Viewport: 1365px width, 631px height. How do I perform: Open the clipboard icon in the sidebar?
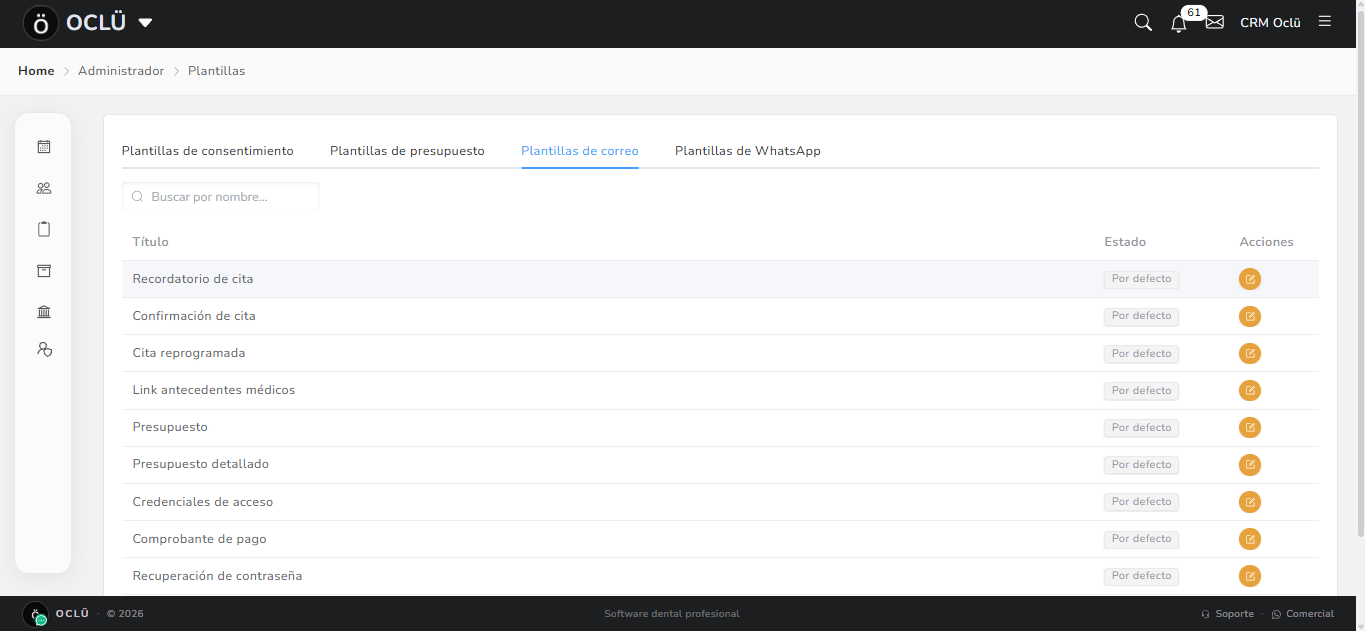(x=43, y=229)
